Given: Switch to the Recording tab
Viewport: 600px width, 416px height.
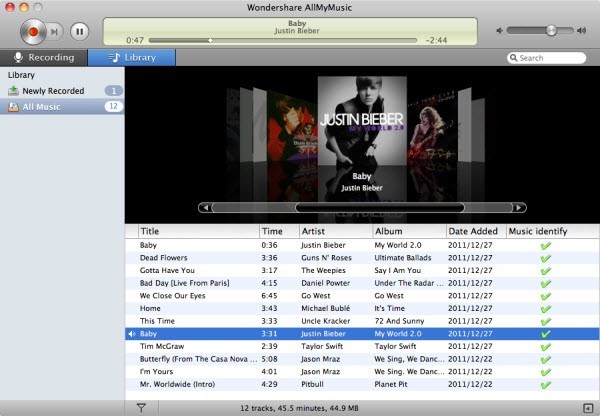Looking at the screenshot, I should [x=43, y=58].
